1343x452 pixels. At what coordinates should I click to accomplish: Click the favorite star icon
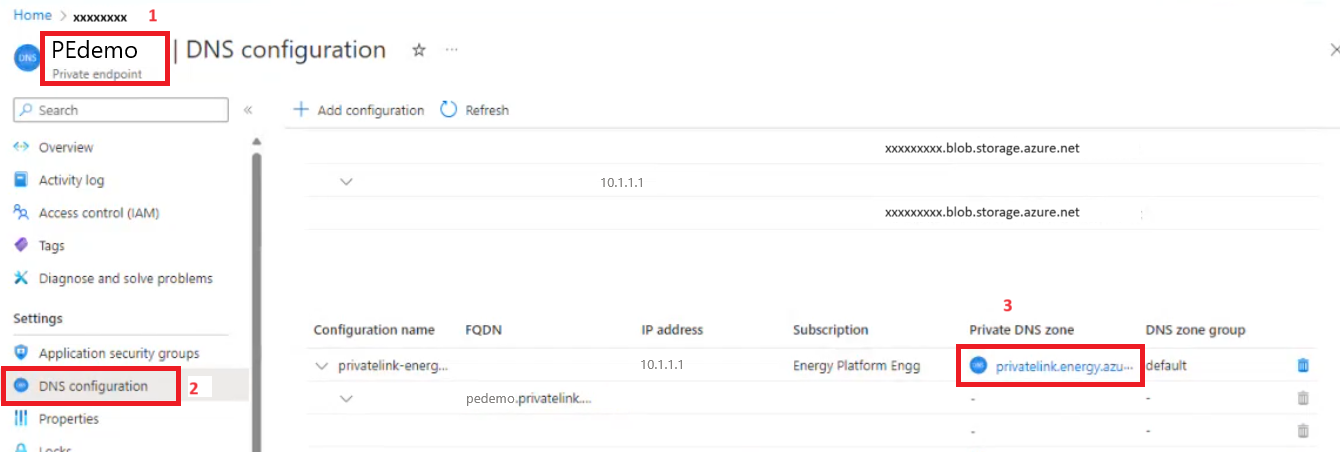[x=419, y=50]
